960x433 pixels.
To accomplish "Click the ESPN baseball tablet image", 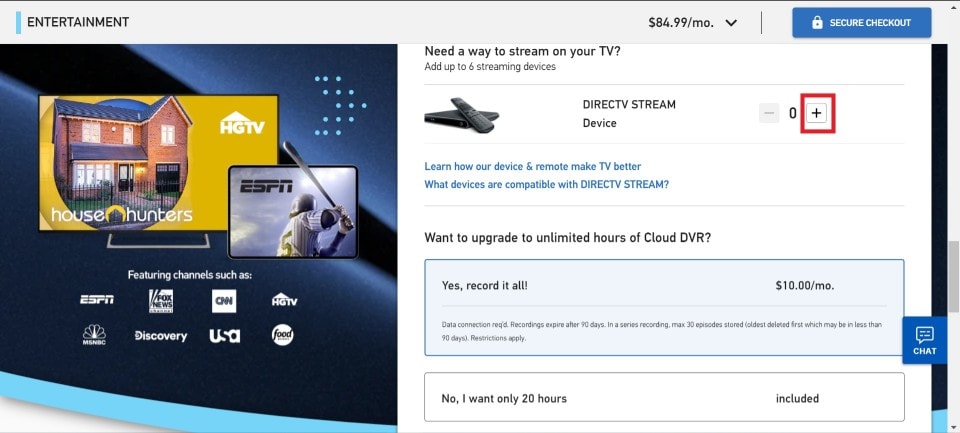I will (293, 212).
